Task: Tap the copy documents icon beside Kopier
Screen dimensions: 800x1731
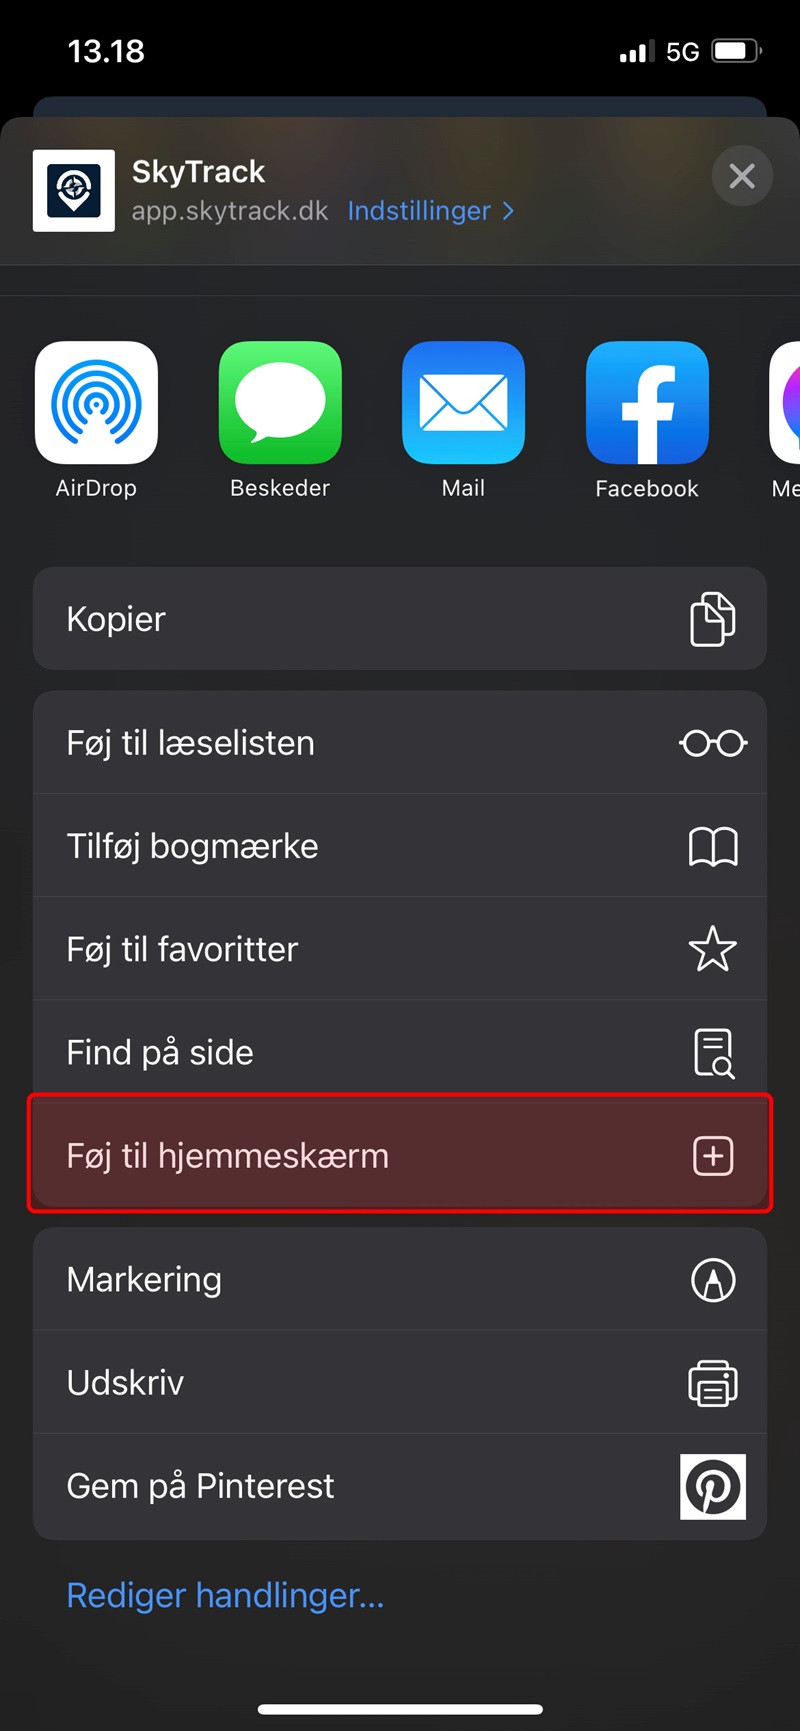Action: point(713,619)
